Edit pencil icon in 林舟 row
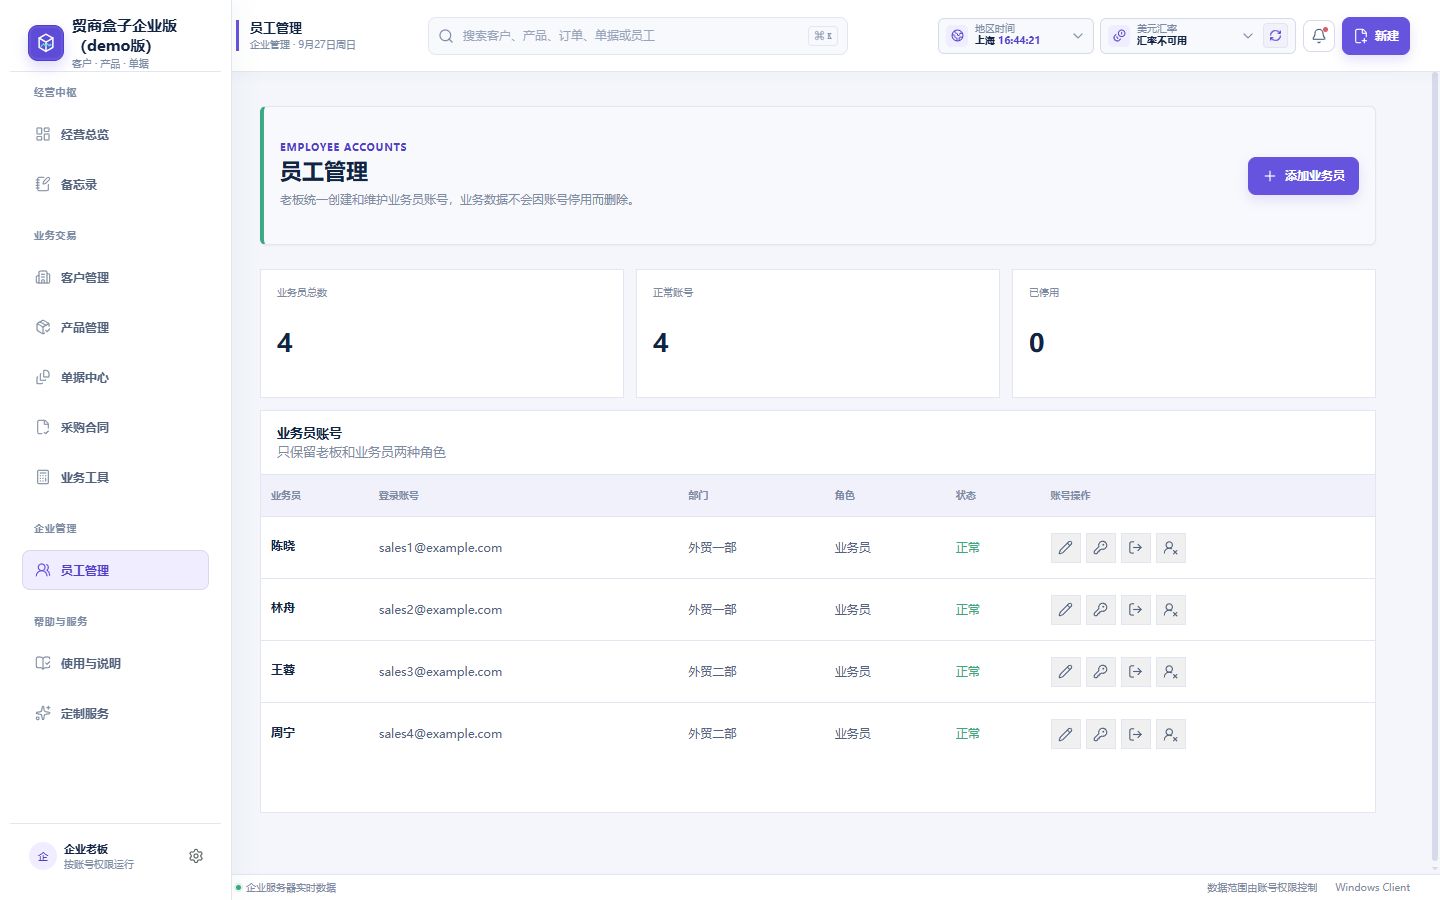 click(1066, 610)
